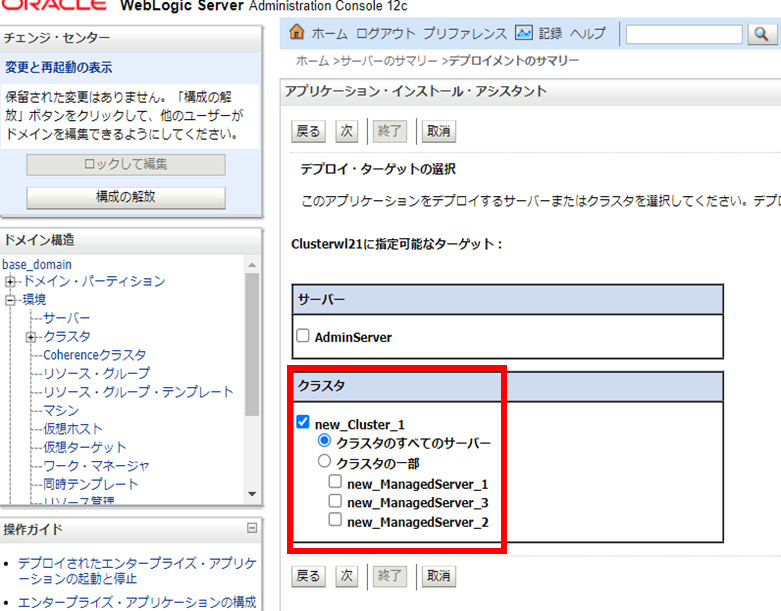Click the magnifier search button
This screenshot has width=781, height=611.
(760, 34)
